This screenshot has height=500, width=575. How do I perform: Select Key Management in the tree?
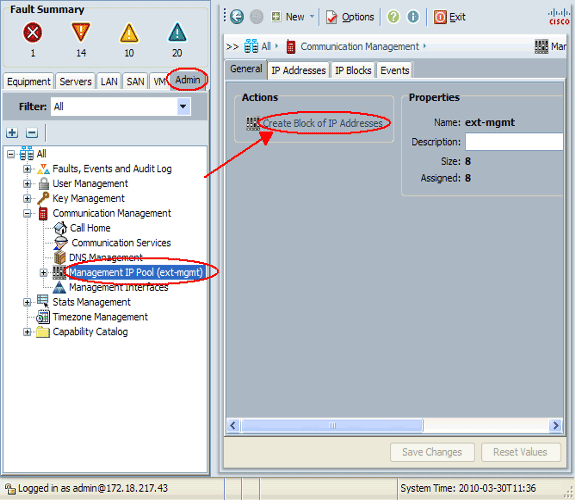coord(88,198)
